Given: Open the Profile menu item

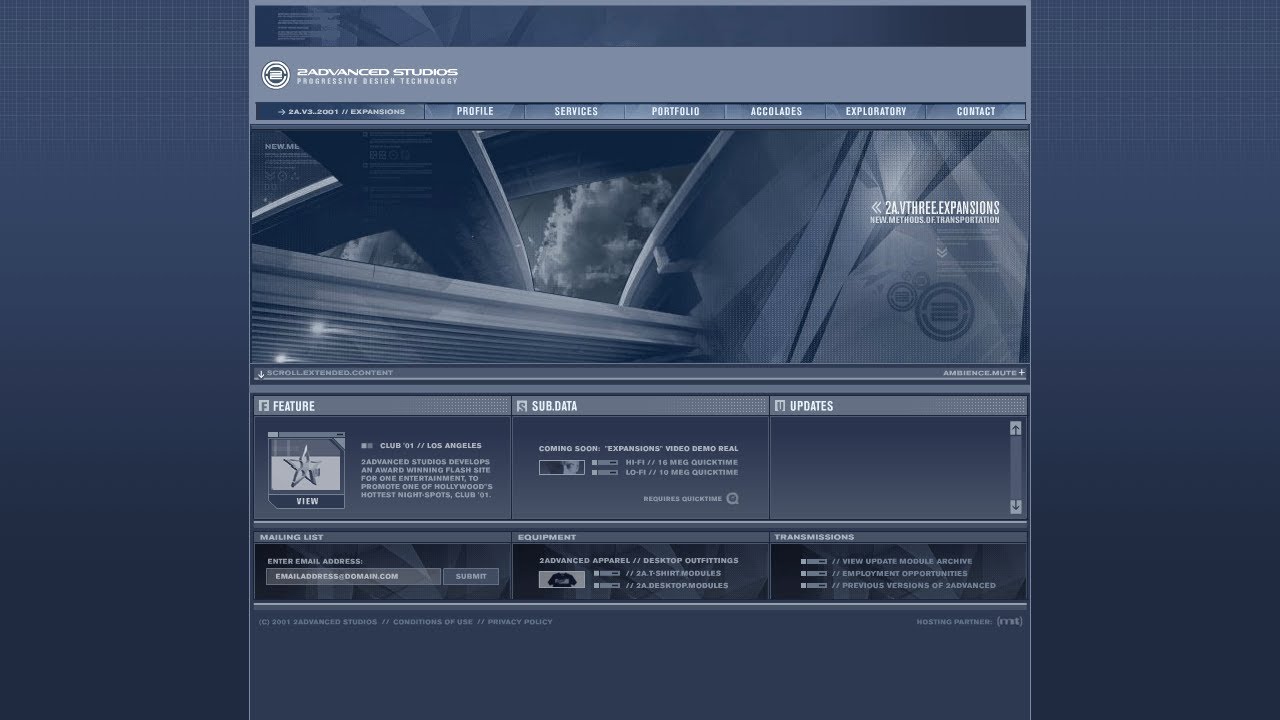Looking at the screenshot, I should (475, 111).
